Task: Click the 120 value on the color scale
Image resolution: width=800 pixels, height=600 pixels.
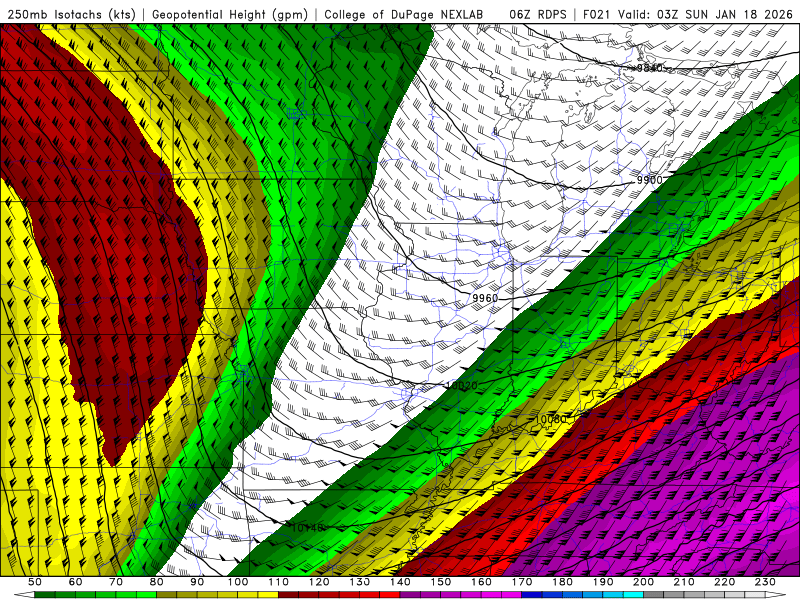Action: [319, 582]
